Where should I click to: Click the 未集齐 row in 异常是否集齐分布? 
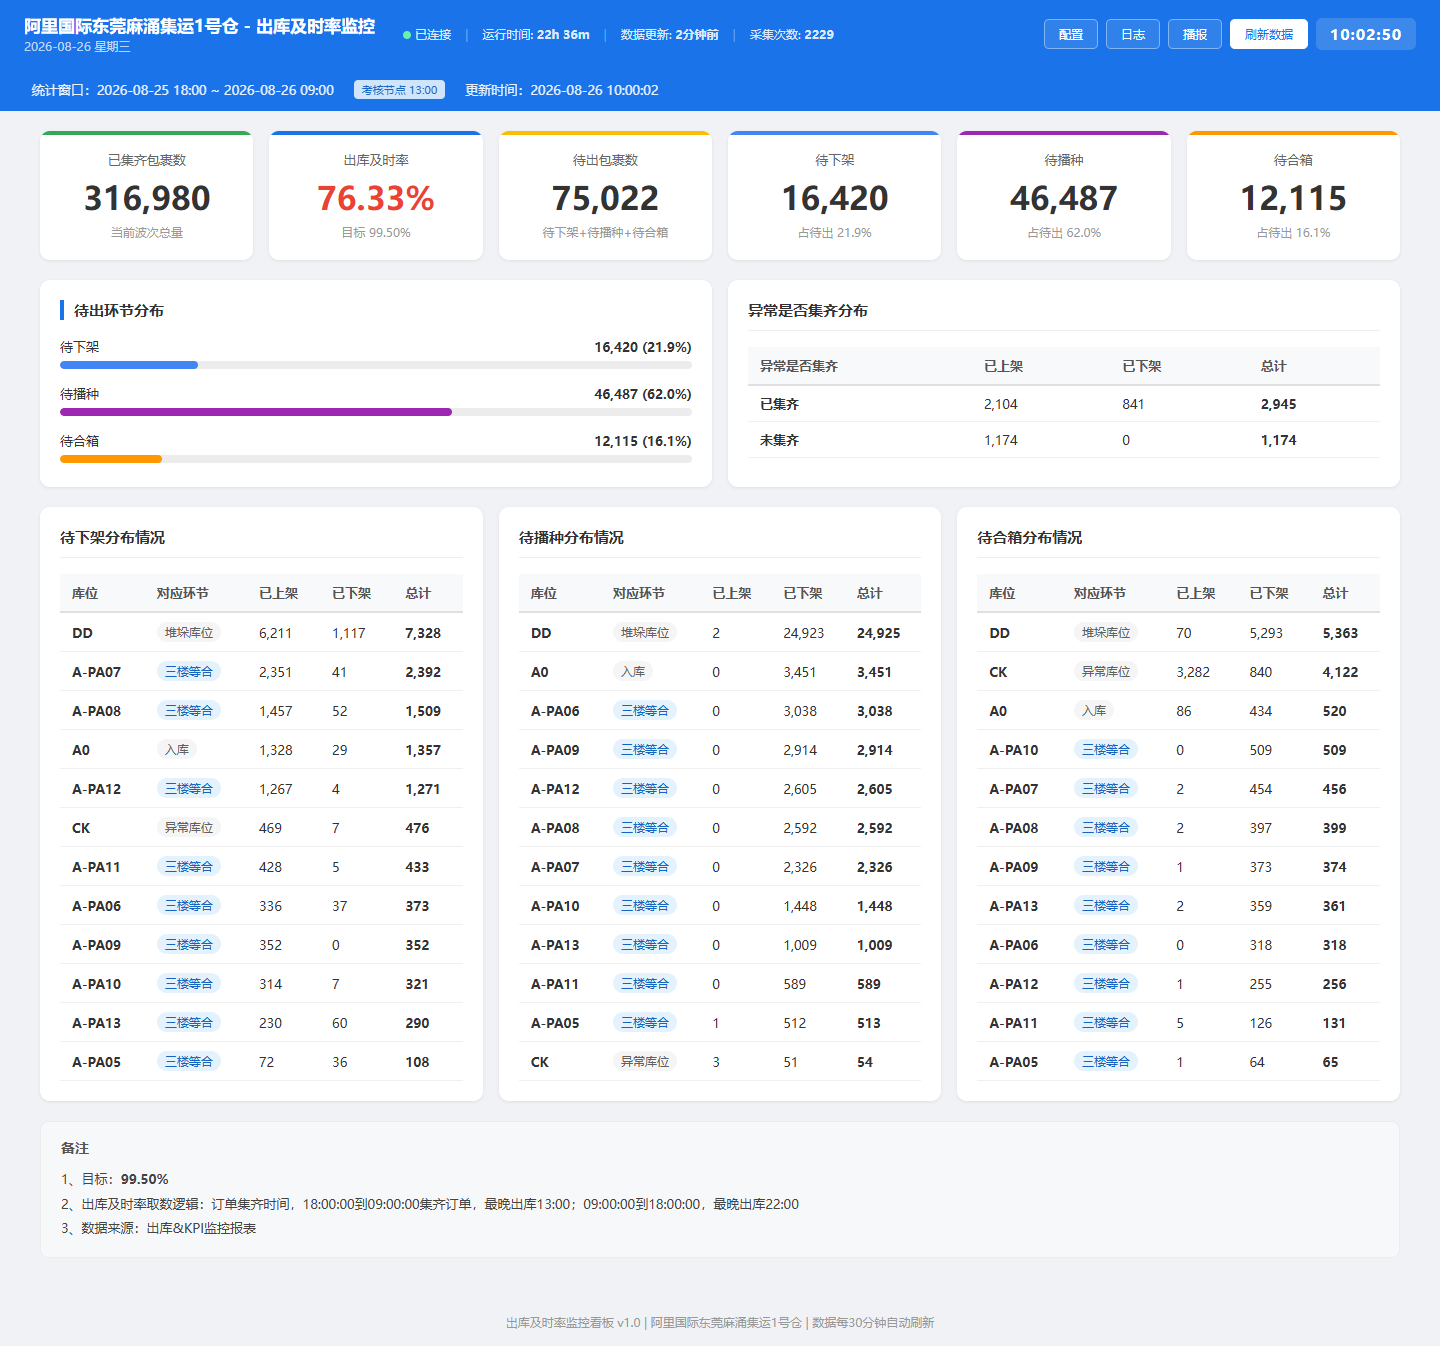(1064, 440)
